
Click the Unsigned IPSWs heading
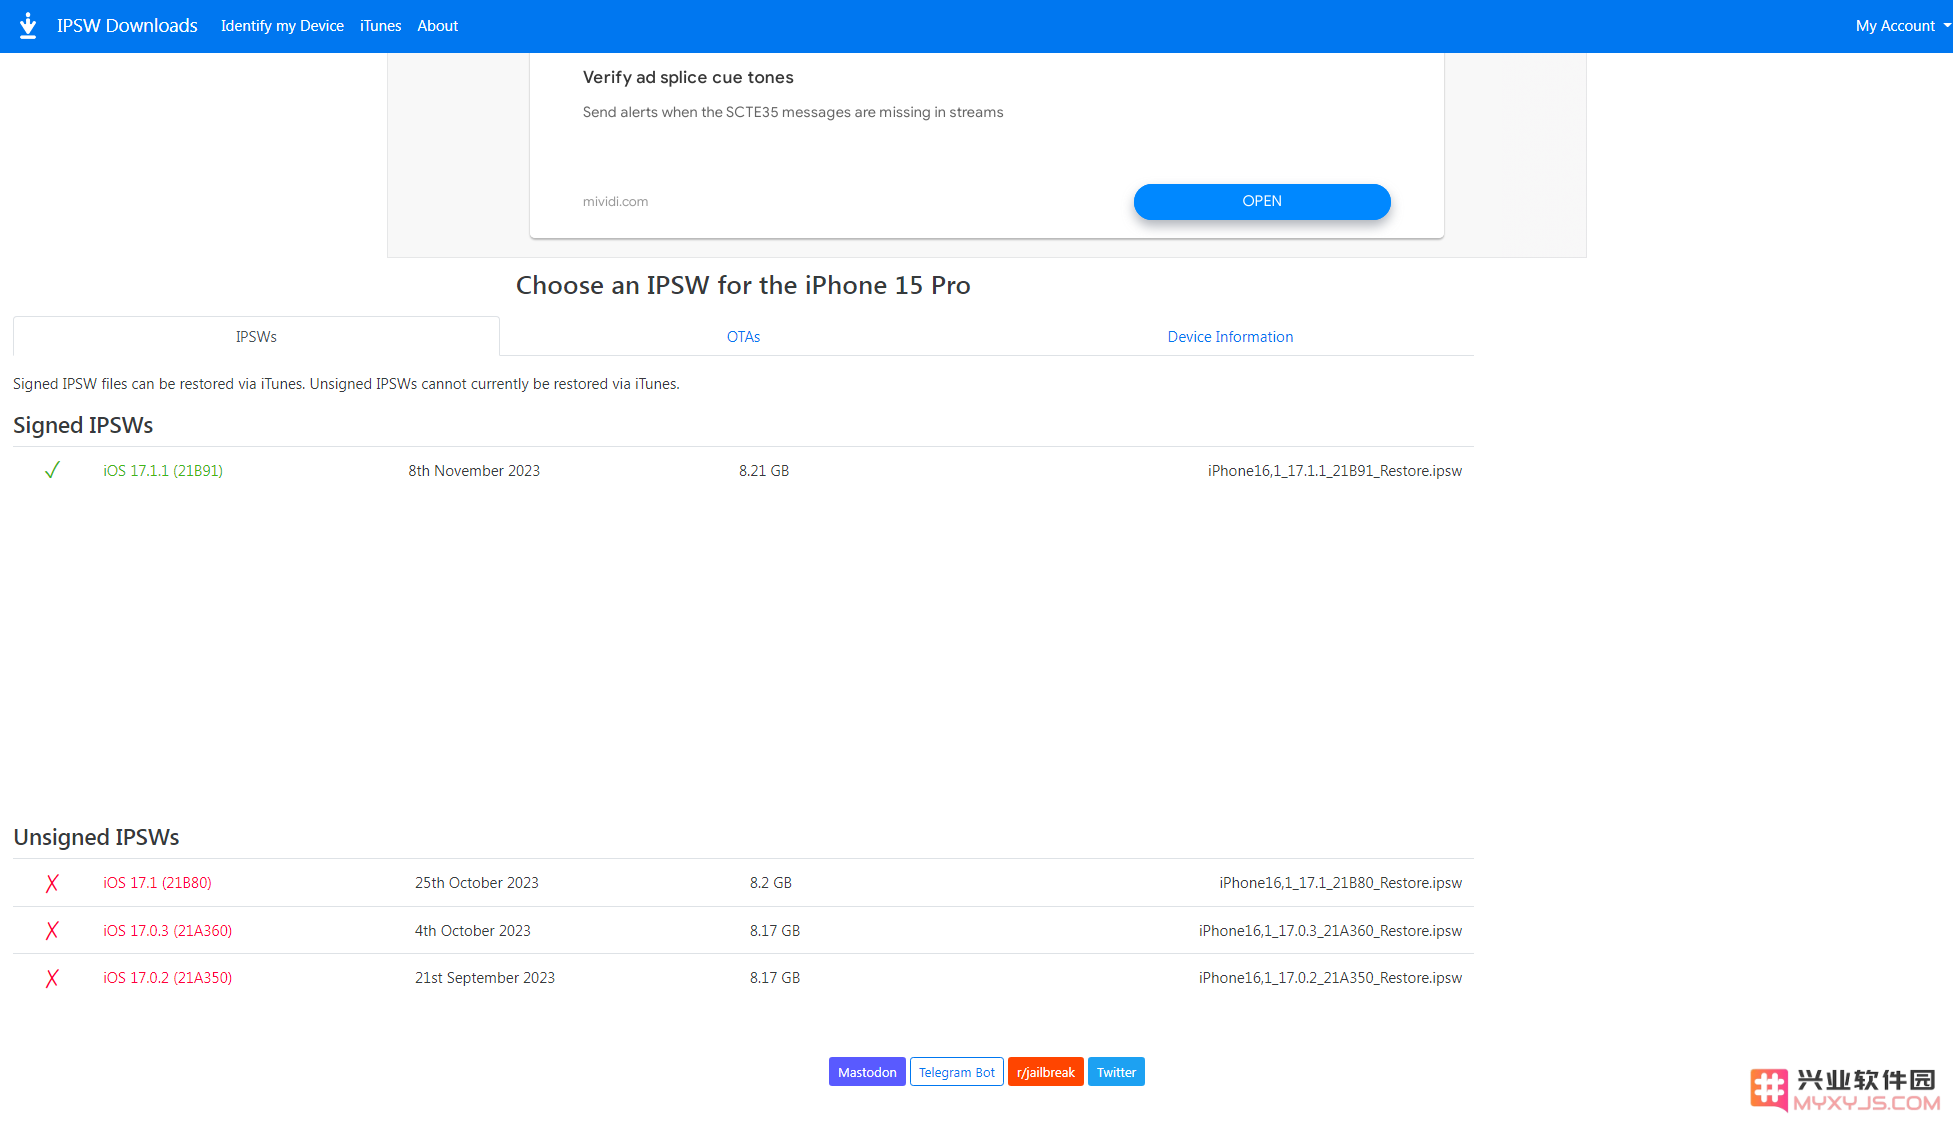click(x=96, y=837)
